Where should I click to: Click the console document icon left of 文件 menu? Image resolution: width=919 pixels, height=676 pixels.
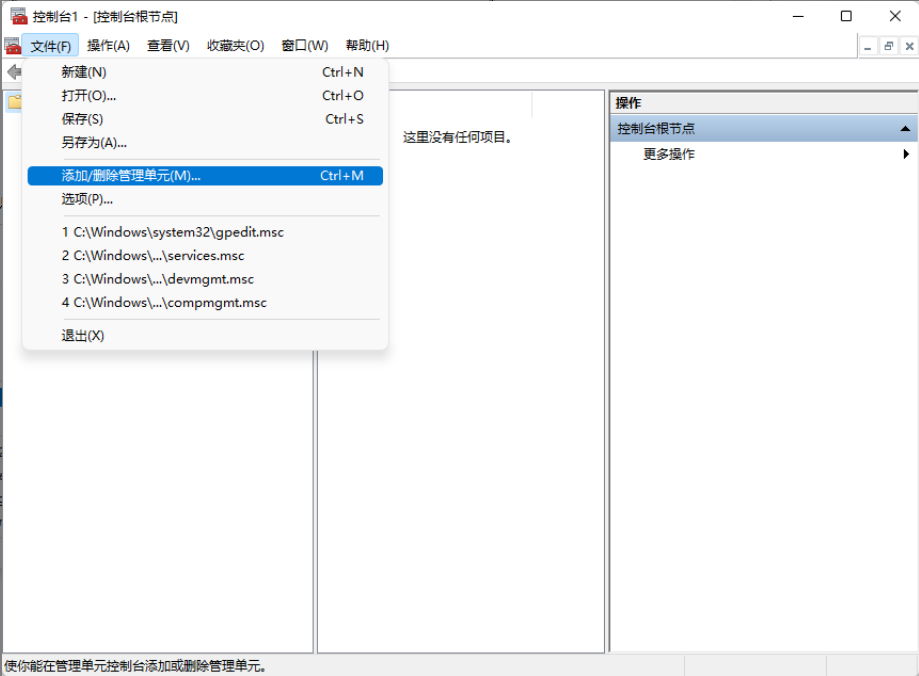tap(12, 46)
